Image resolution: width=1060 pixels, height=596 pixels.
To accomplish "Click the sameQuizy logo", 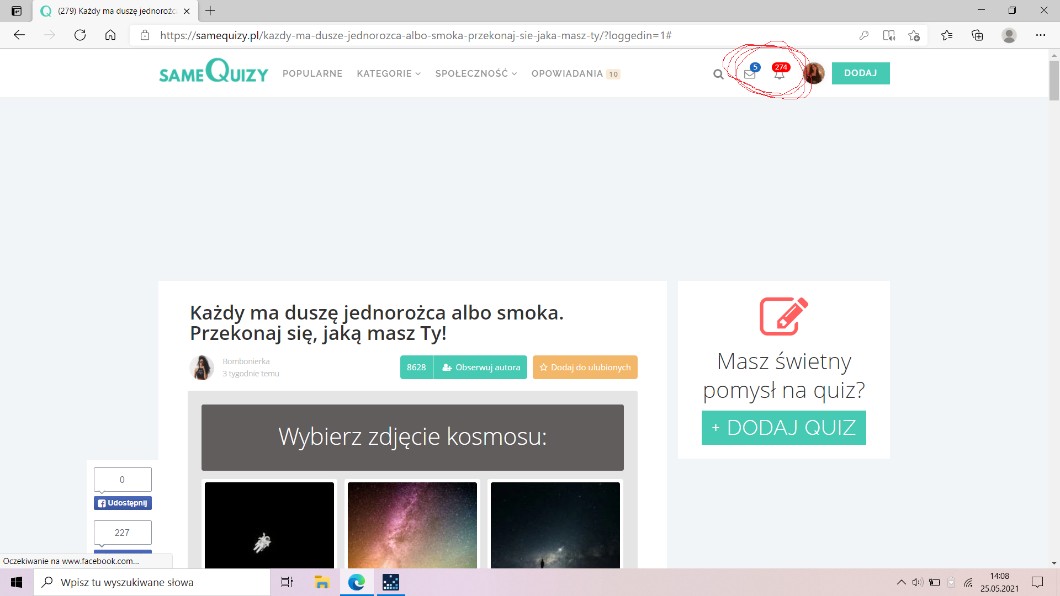I will click(213, 73).
